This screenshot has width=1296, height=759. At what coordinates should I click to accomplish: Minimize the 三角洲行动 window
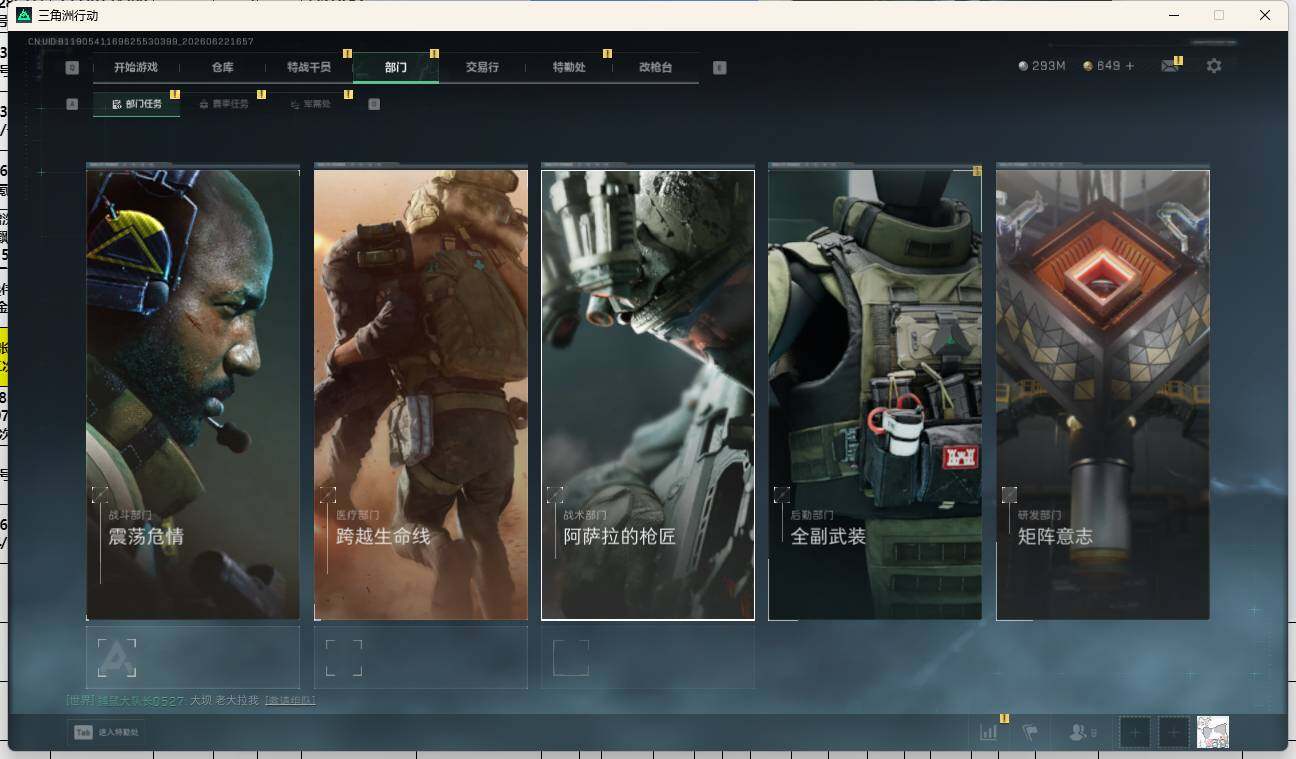pyautogui.click(x=1172, y=15)
